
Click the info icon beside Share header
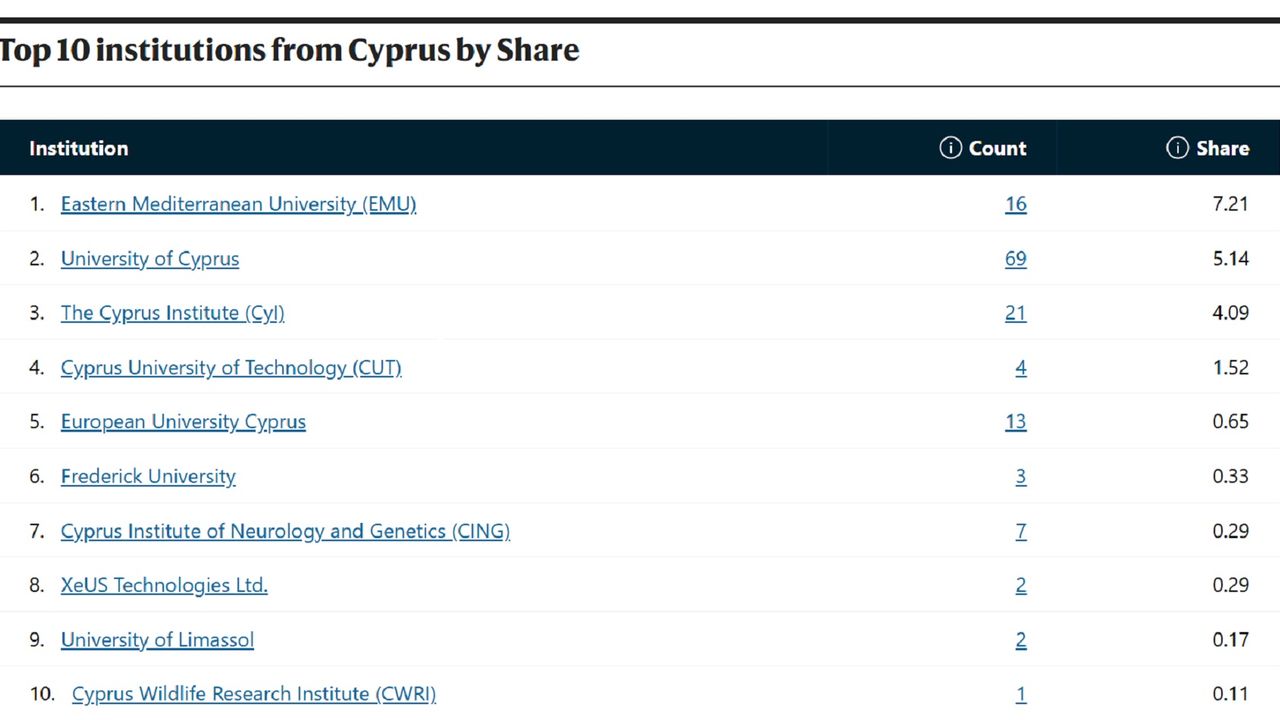point(1177,148)
